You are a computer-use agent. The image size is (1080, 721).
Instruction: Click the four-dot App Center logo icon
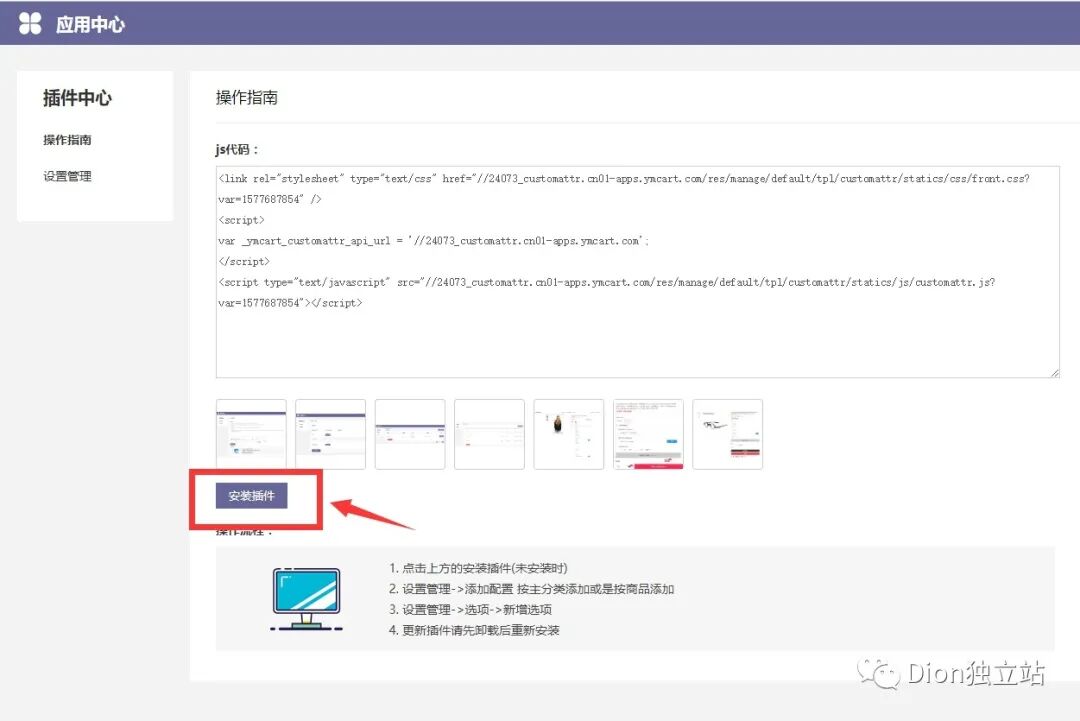click(31, 23)
